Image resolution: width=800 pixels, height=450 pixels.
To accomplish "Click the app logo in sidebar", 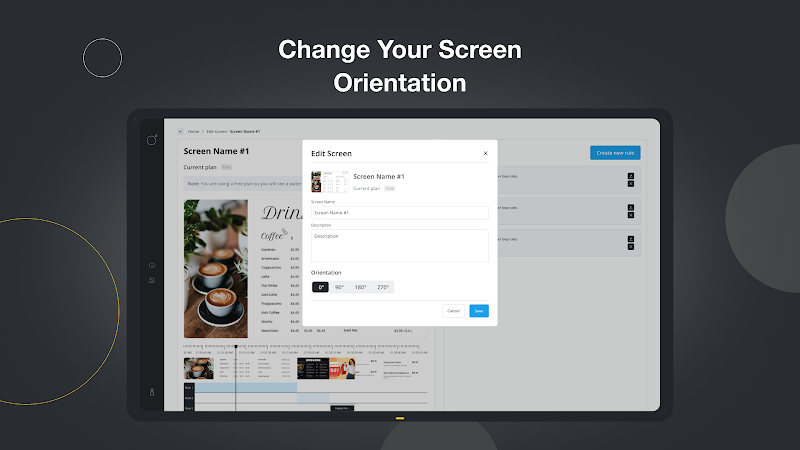I will (152, 141).
